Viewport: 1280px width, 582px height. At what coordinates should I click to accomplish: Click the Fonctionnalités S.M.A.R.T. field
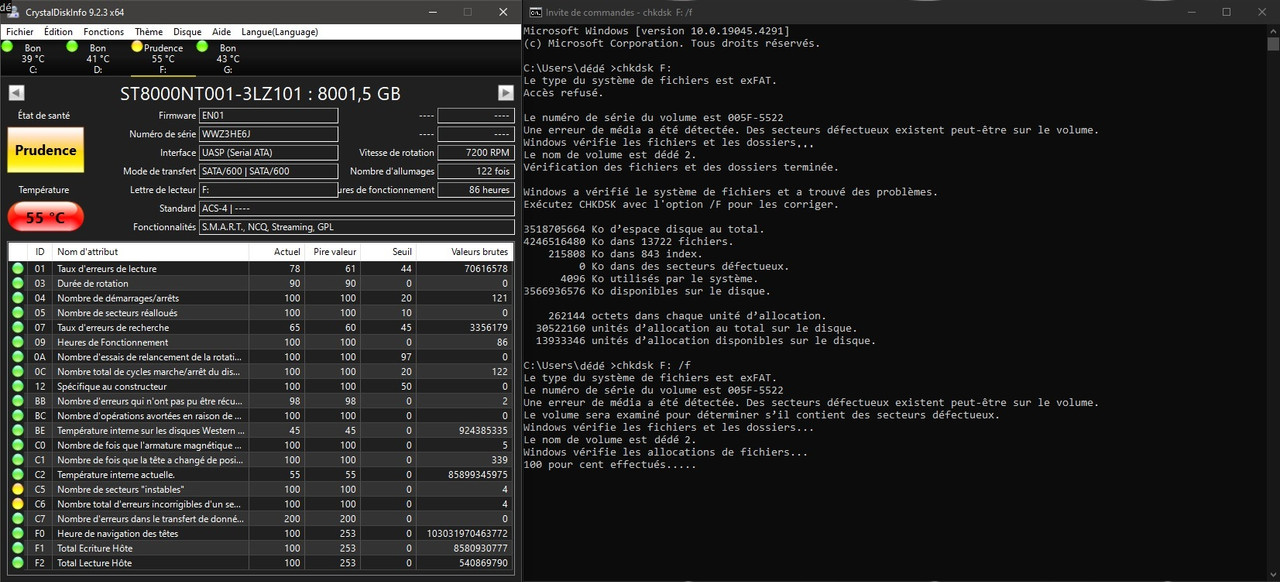pyautogui.click(x=356, y=227)
